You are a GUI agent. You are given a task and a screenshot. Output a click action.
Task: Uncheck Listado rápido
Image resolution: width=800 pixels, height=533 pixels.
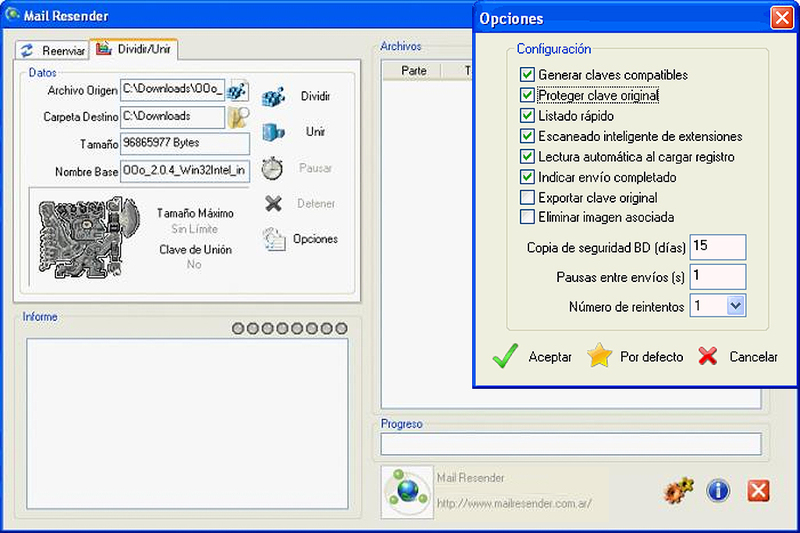527,116
